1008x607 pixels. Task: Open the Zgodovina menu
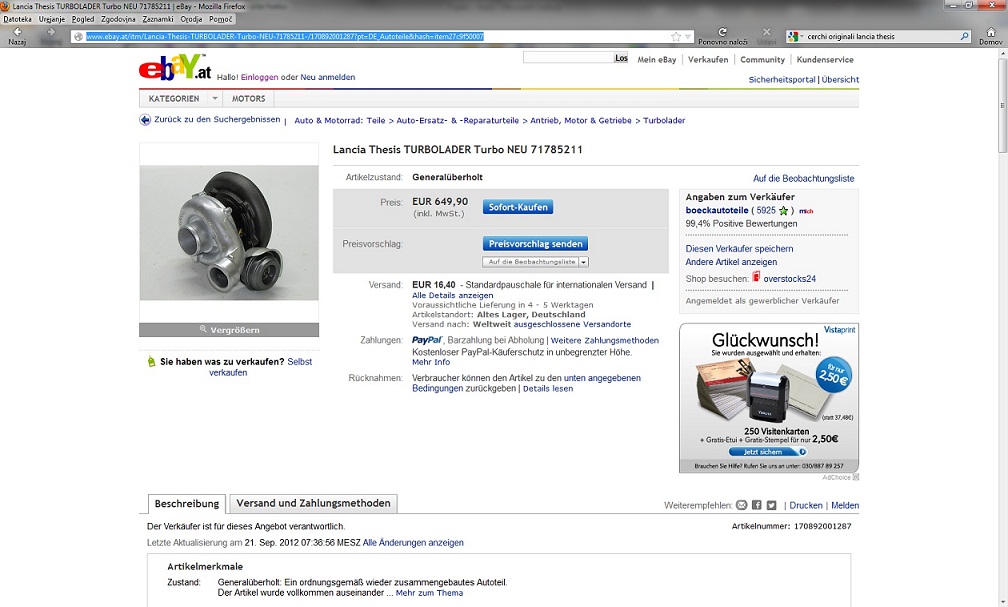(118, 19)
